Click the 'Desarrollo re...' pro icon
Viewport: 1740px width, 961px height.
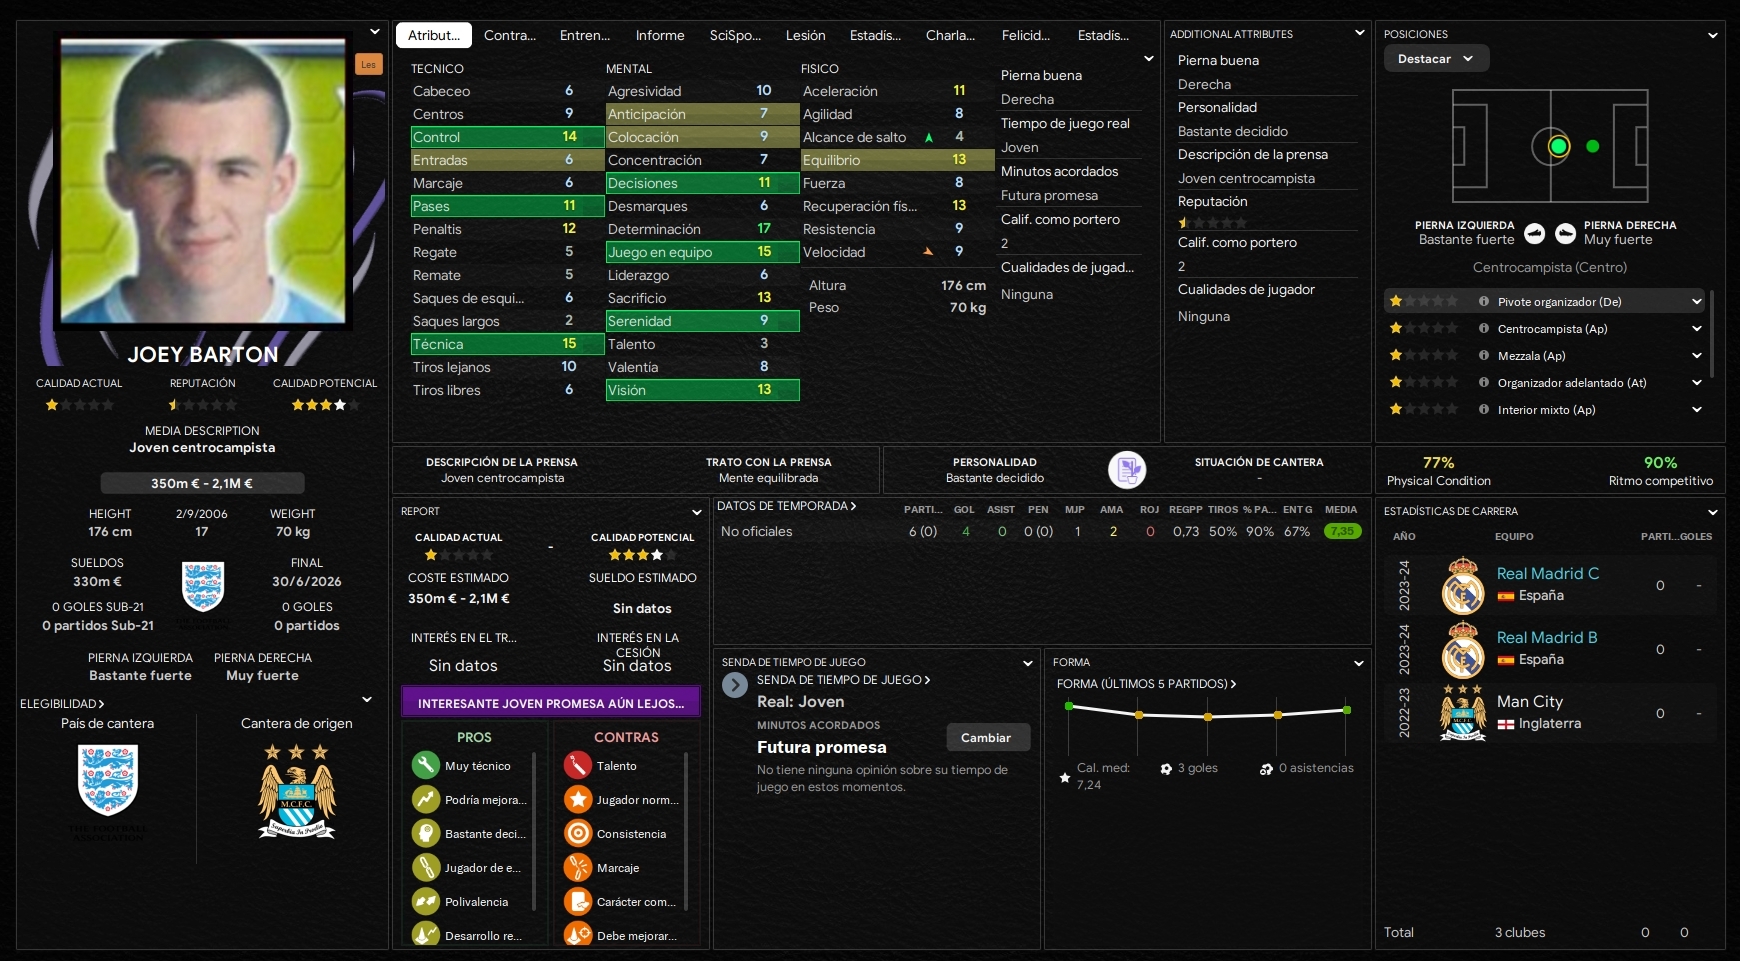pos(426,935)
